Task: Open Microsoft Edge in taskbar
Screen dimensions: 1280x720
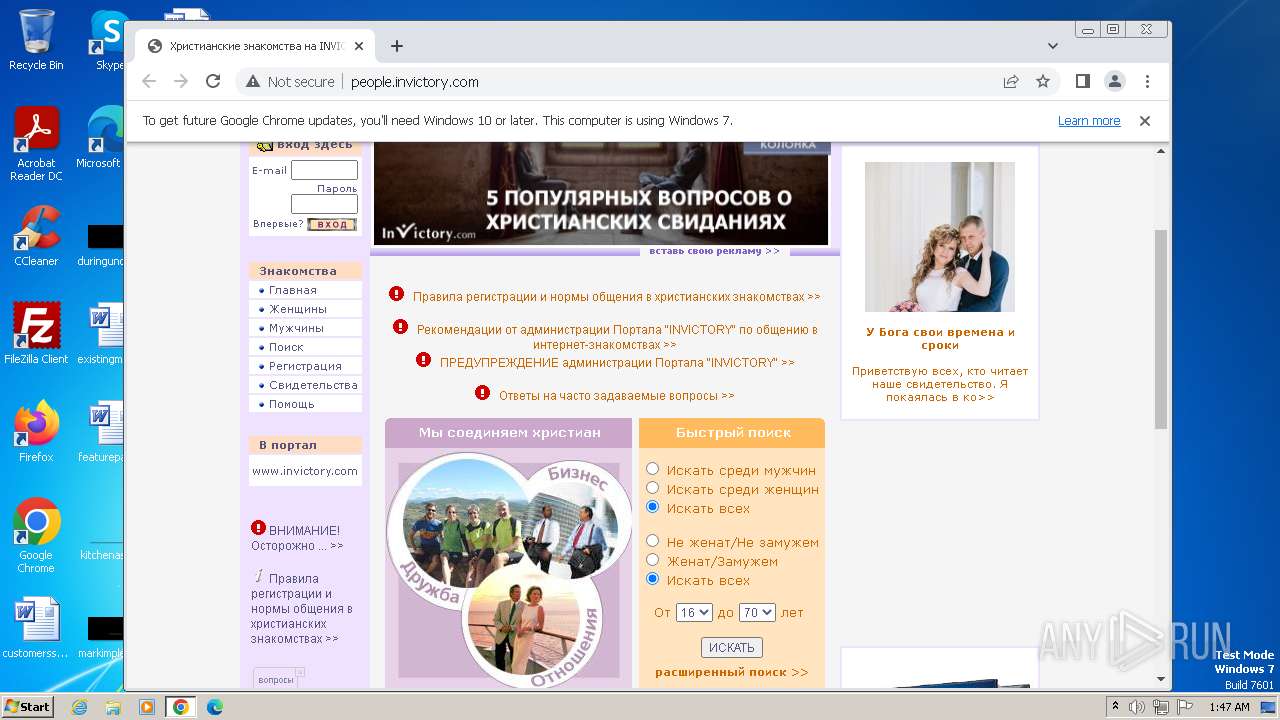Action: [215, 707]
